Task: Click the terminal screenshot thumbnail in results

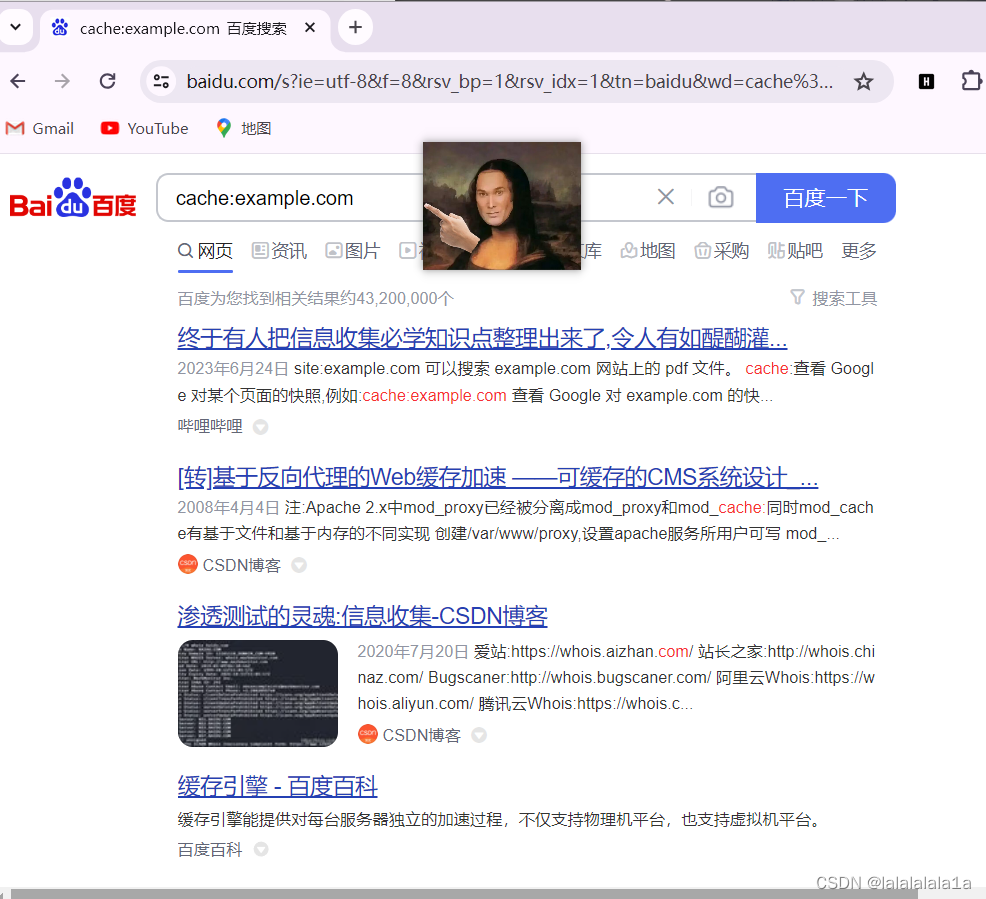Action: coord(257,693)
